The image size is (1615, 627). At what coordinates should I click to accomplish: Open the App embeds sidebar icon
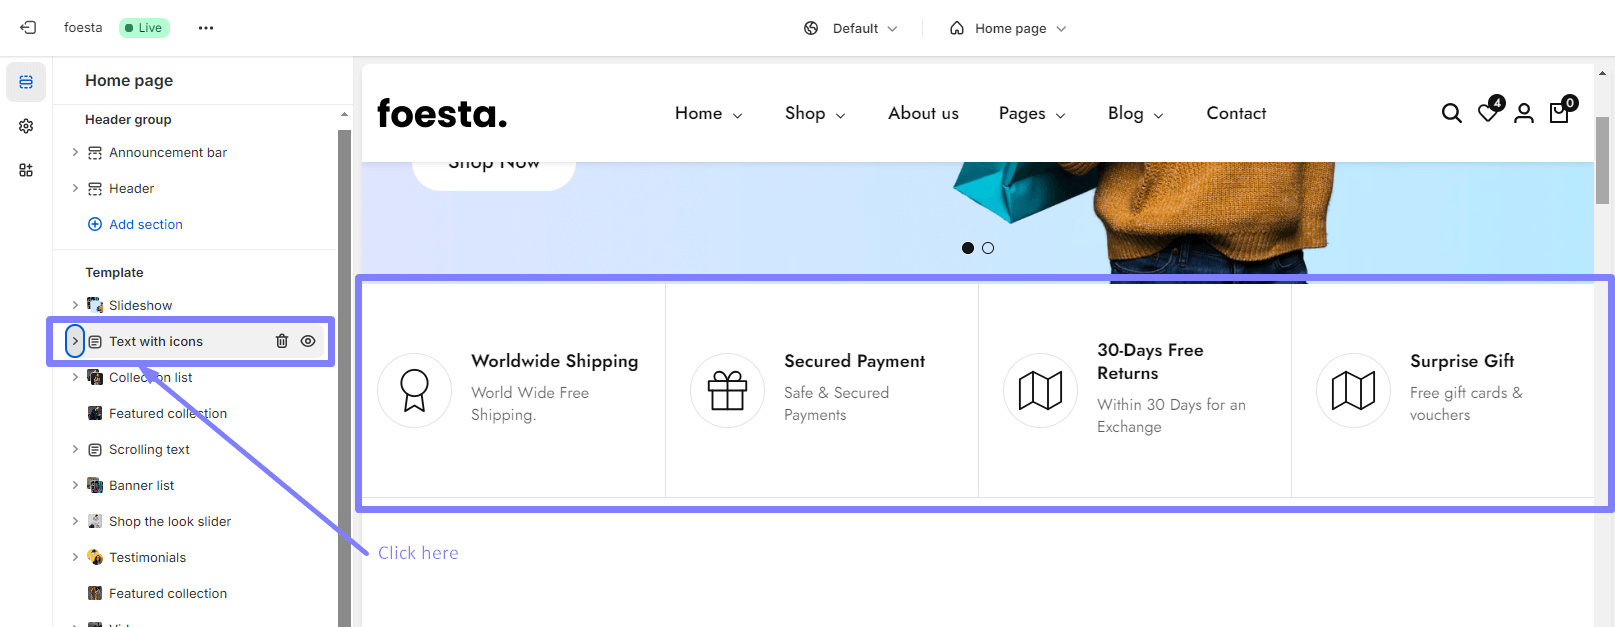pos(26,170)
